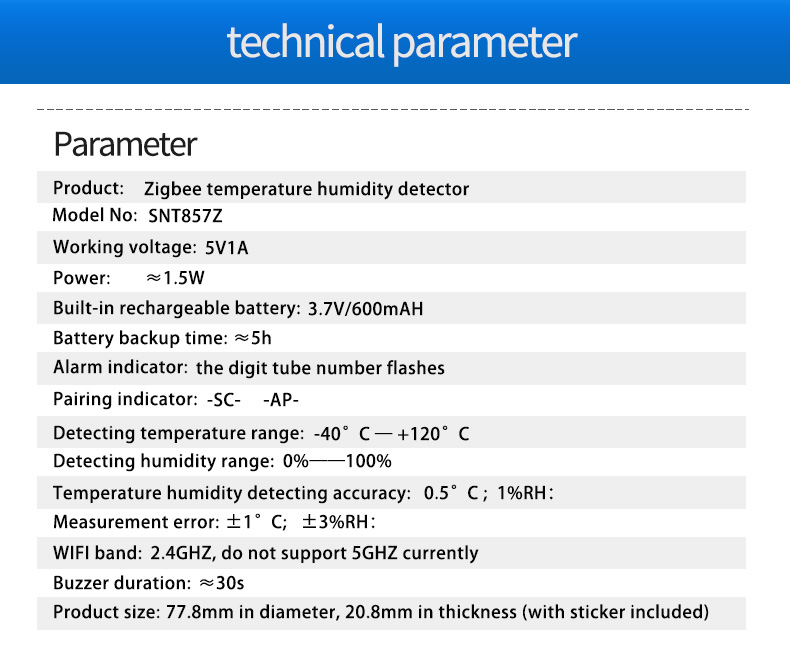
Task: Select the Battery backup time ≈5h row
Action: pyautogui.click(x=391, y=338)
